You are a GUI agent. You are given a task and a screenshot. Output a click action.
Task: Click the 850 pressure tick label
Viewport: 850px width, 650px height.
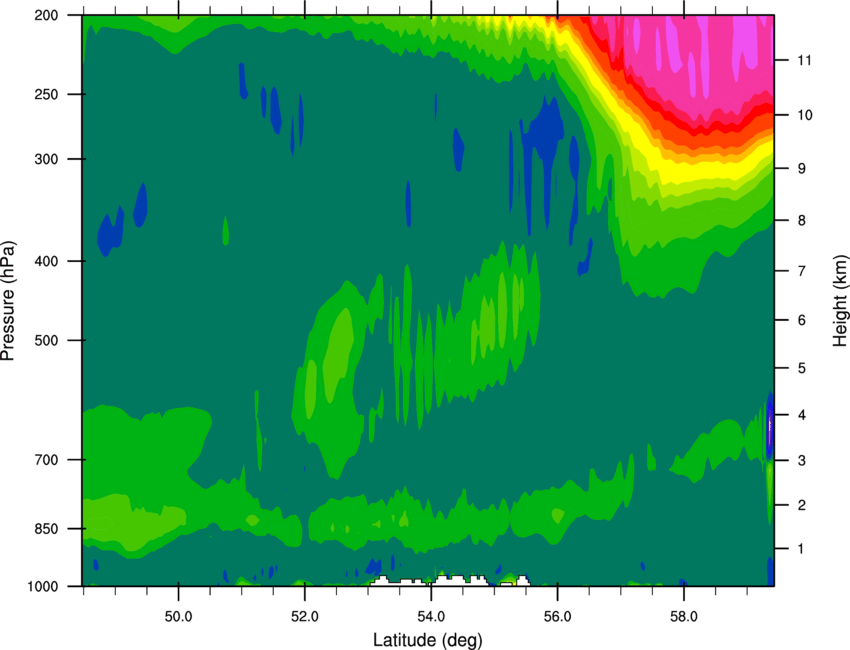tap(47, 529)
